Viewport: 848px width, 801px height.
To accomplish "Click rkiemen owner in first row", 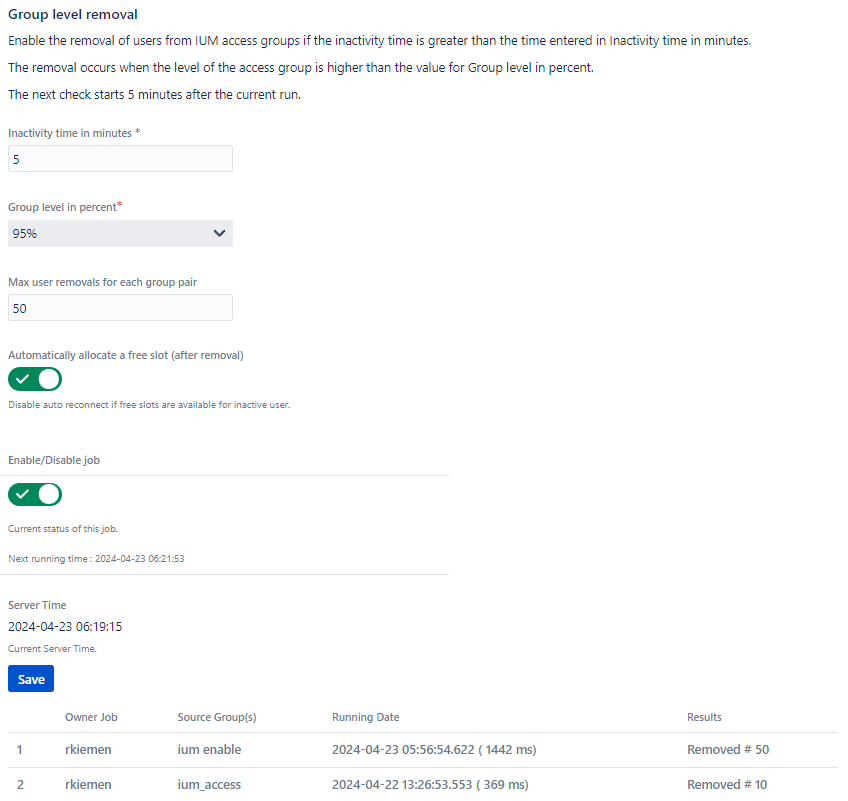I will 88,750.
